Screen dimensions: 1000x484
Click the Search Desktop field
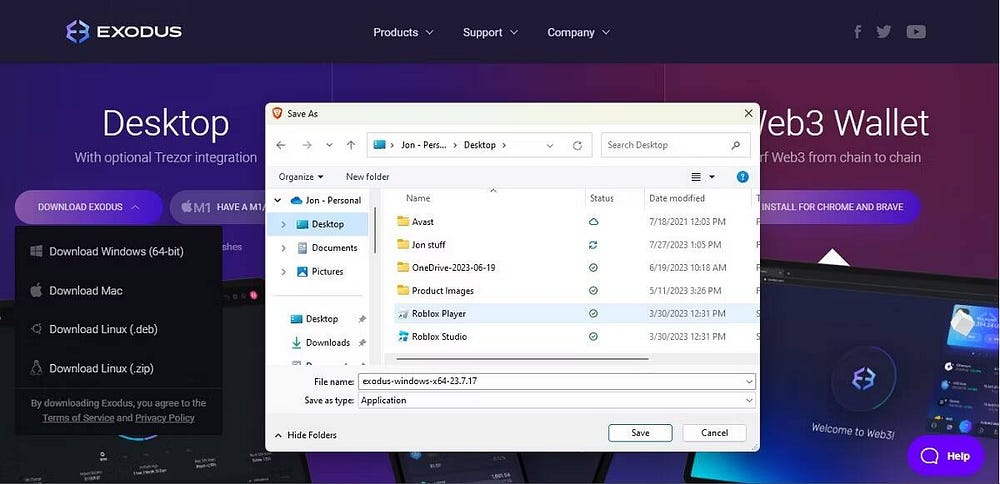[x=675, y=145]
